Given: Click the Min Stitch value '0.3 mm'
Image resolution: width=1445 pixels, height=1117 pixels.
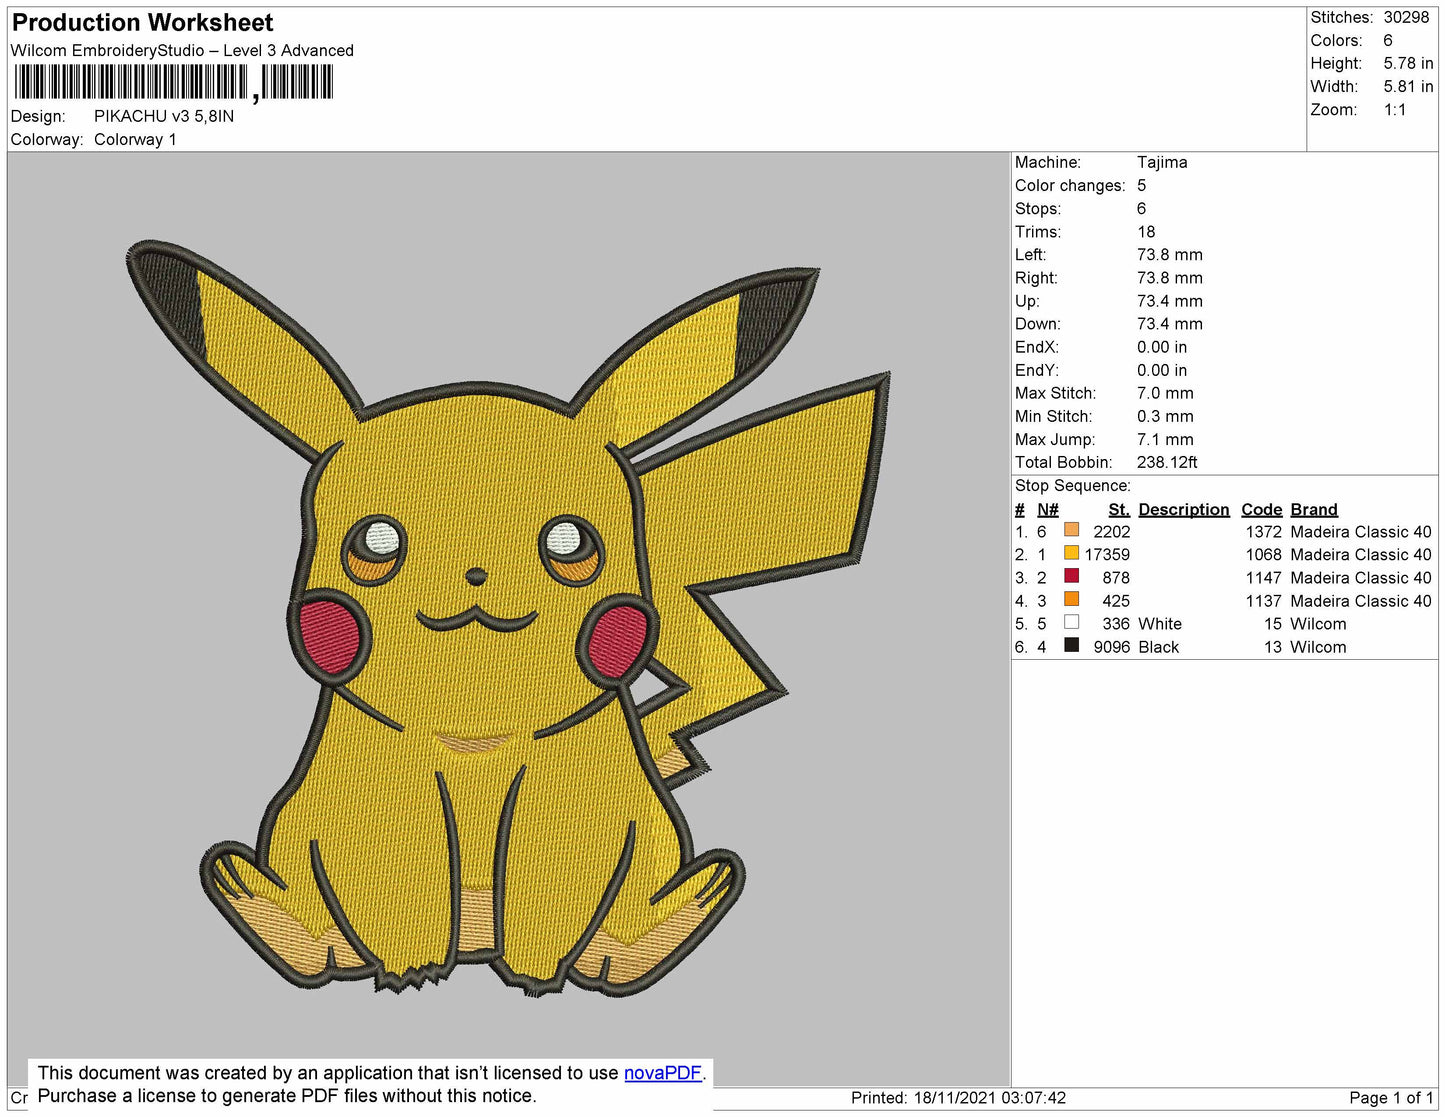Looking at the screenshot, I should click(1165, 416).
